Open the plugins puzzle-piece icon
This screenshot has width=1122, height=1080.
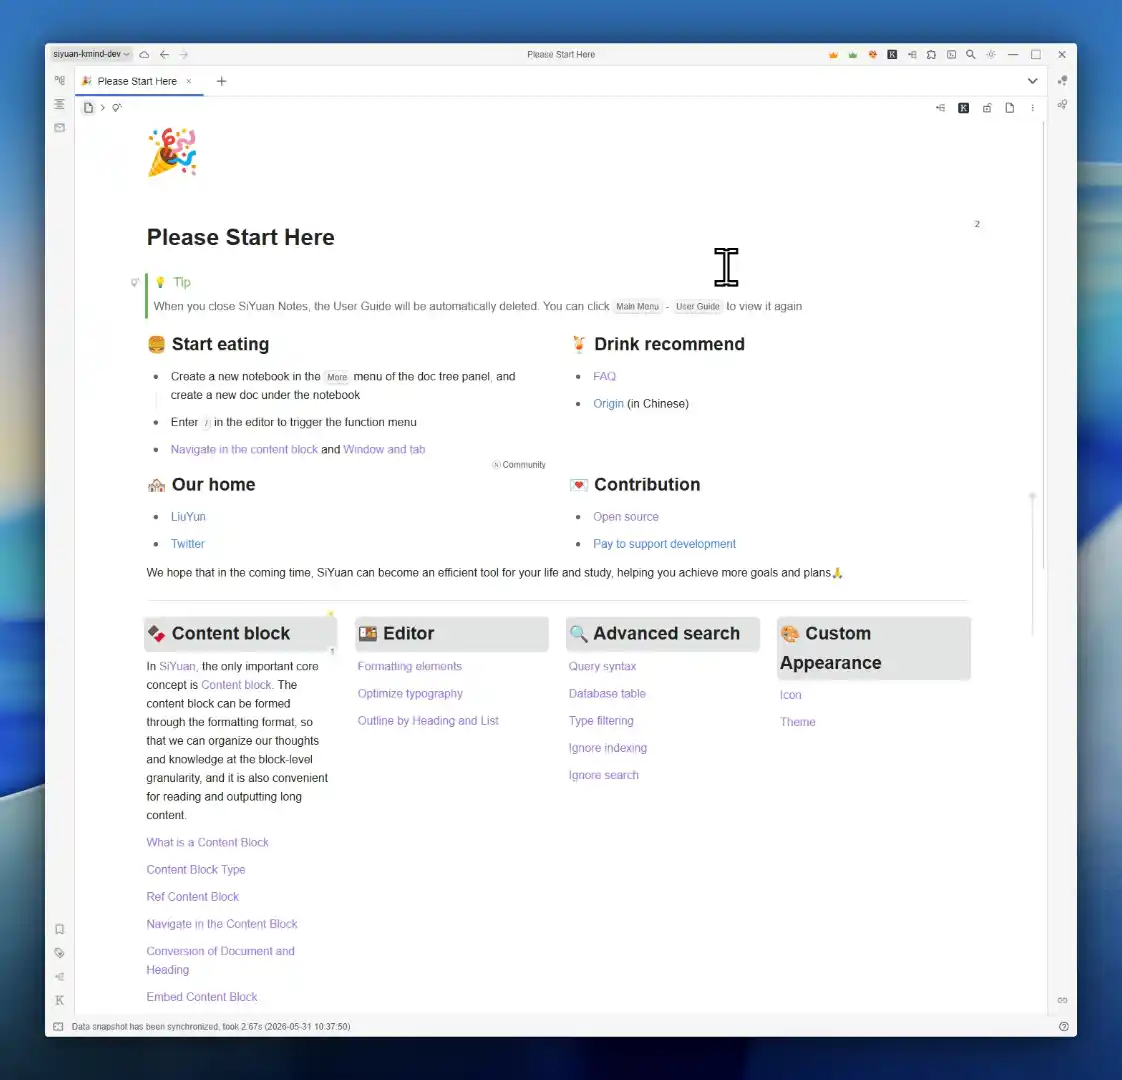pos(931,54)
